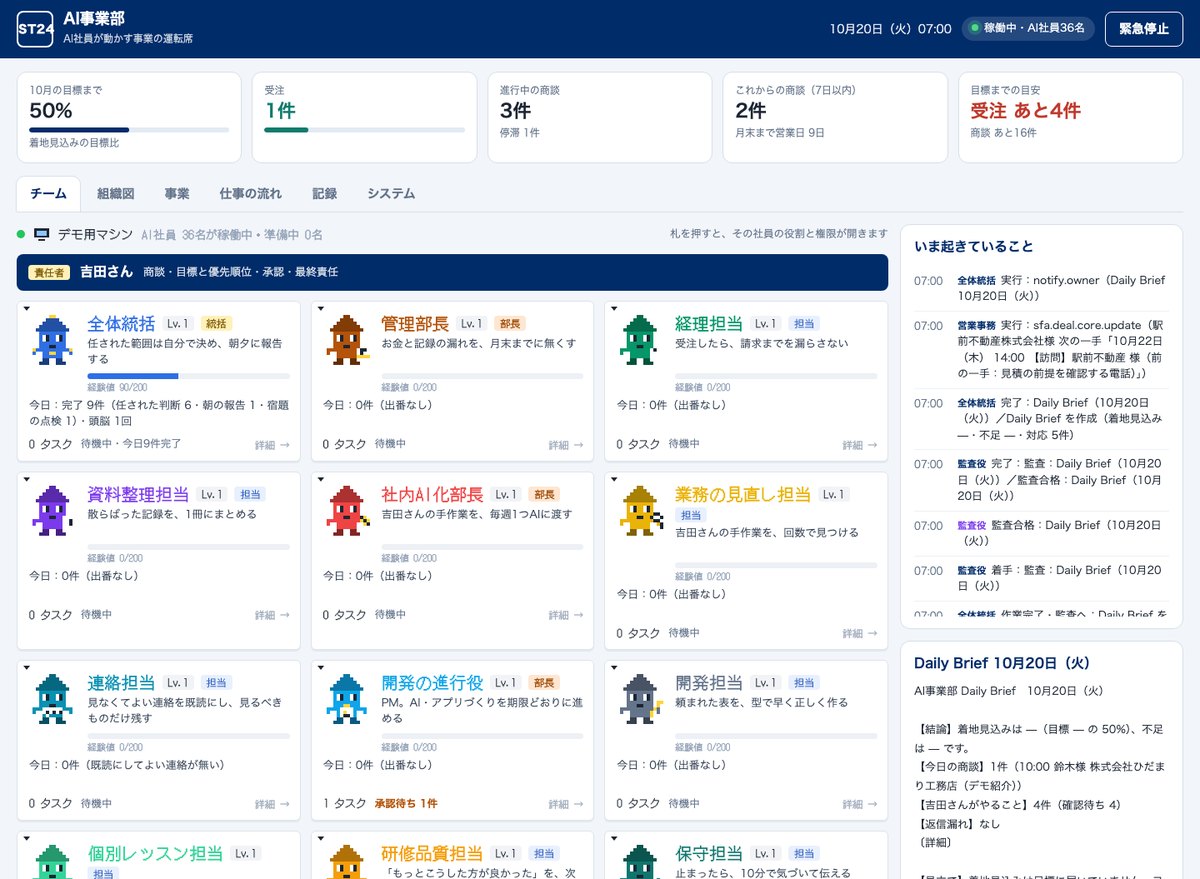The width and height of the screenshot is (1200, 879).
Task: Open 詳細 for 管理部長 card
Action: pyautogui.click(x=564, y=445)
